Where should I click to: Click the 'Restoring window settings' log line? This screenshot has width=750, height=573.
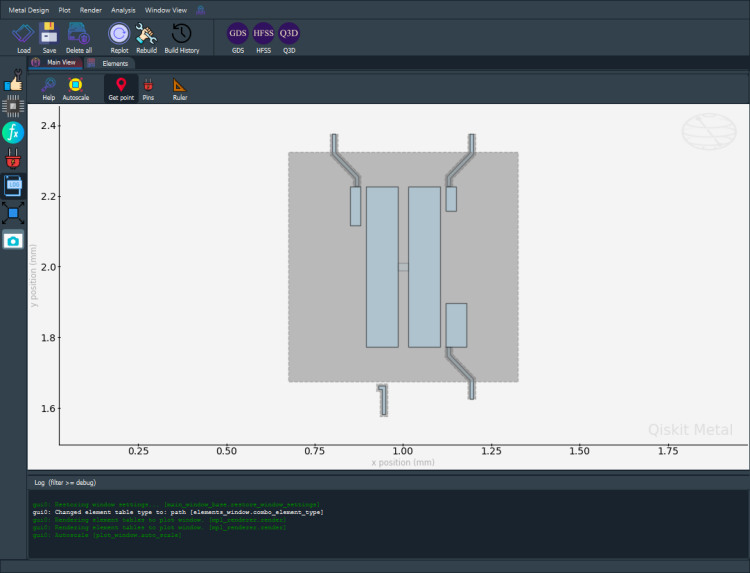(x=176, y=505)
